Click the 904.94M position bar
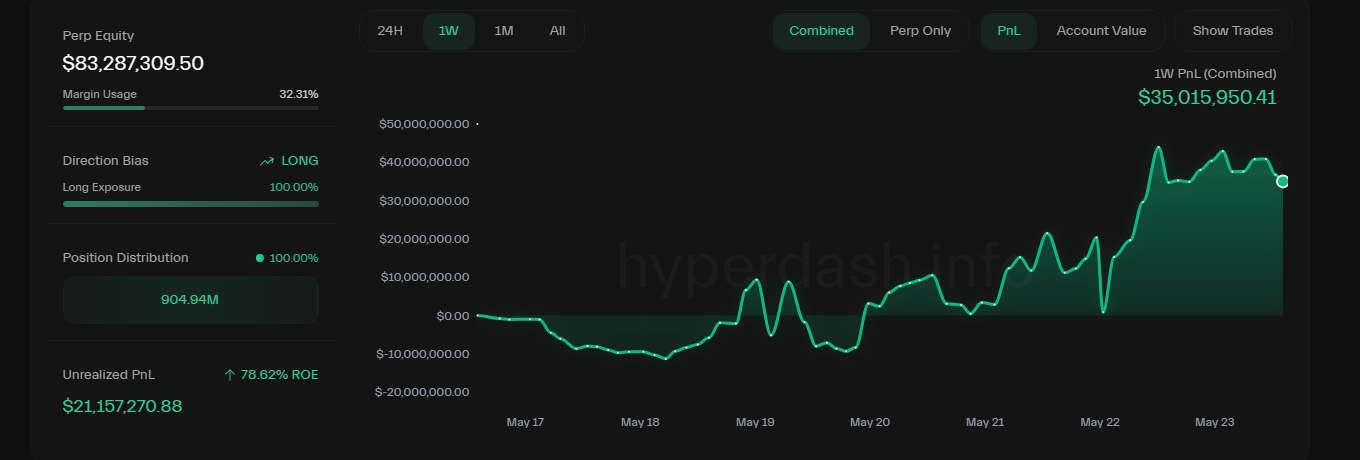Screen dimensions: 1360x460 190,300
